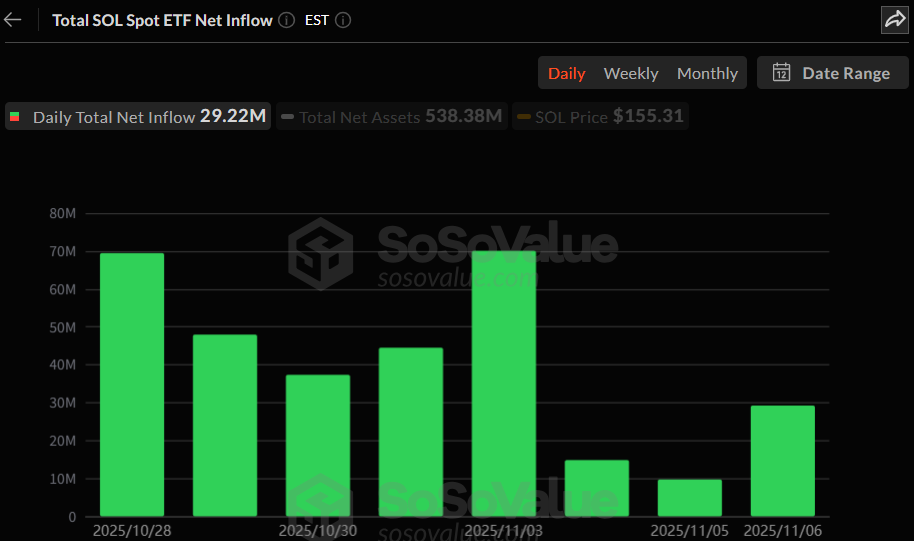Switch to Monthly view tab
This screenshot has width=914, height=541.
707,73
